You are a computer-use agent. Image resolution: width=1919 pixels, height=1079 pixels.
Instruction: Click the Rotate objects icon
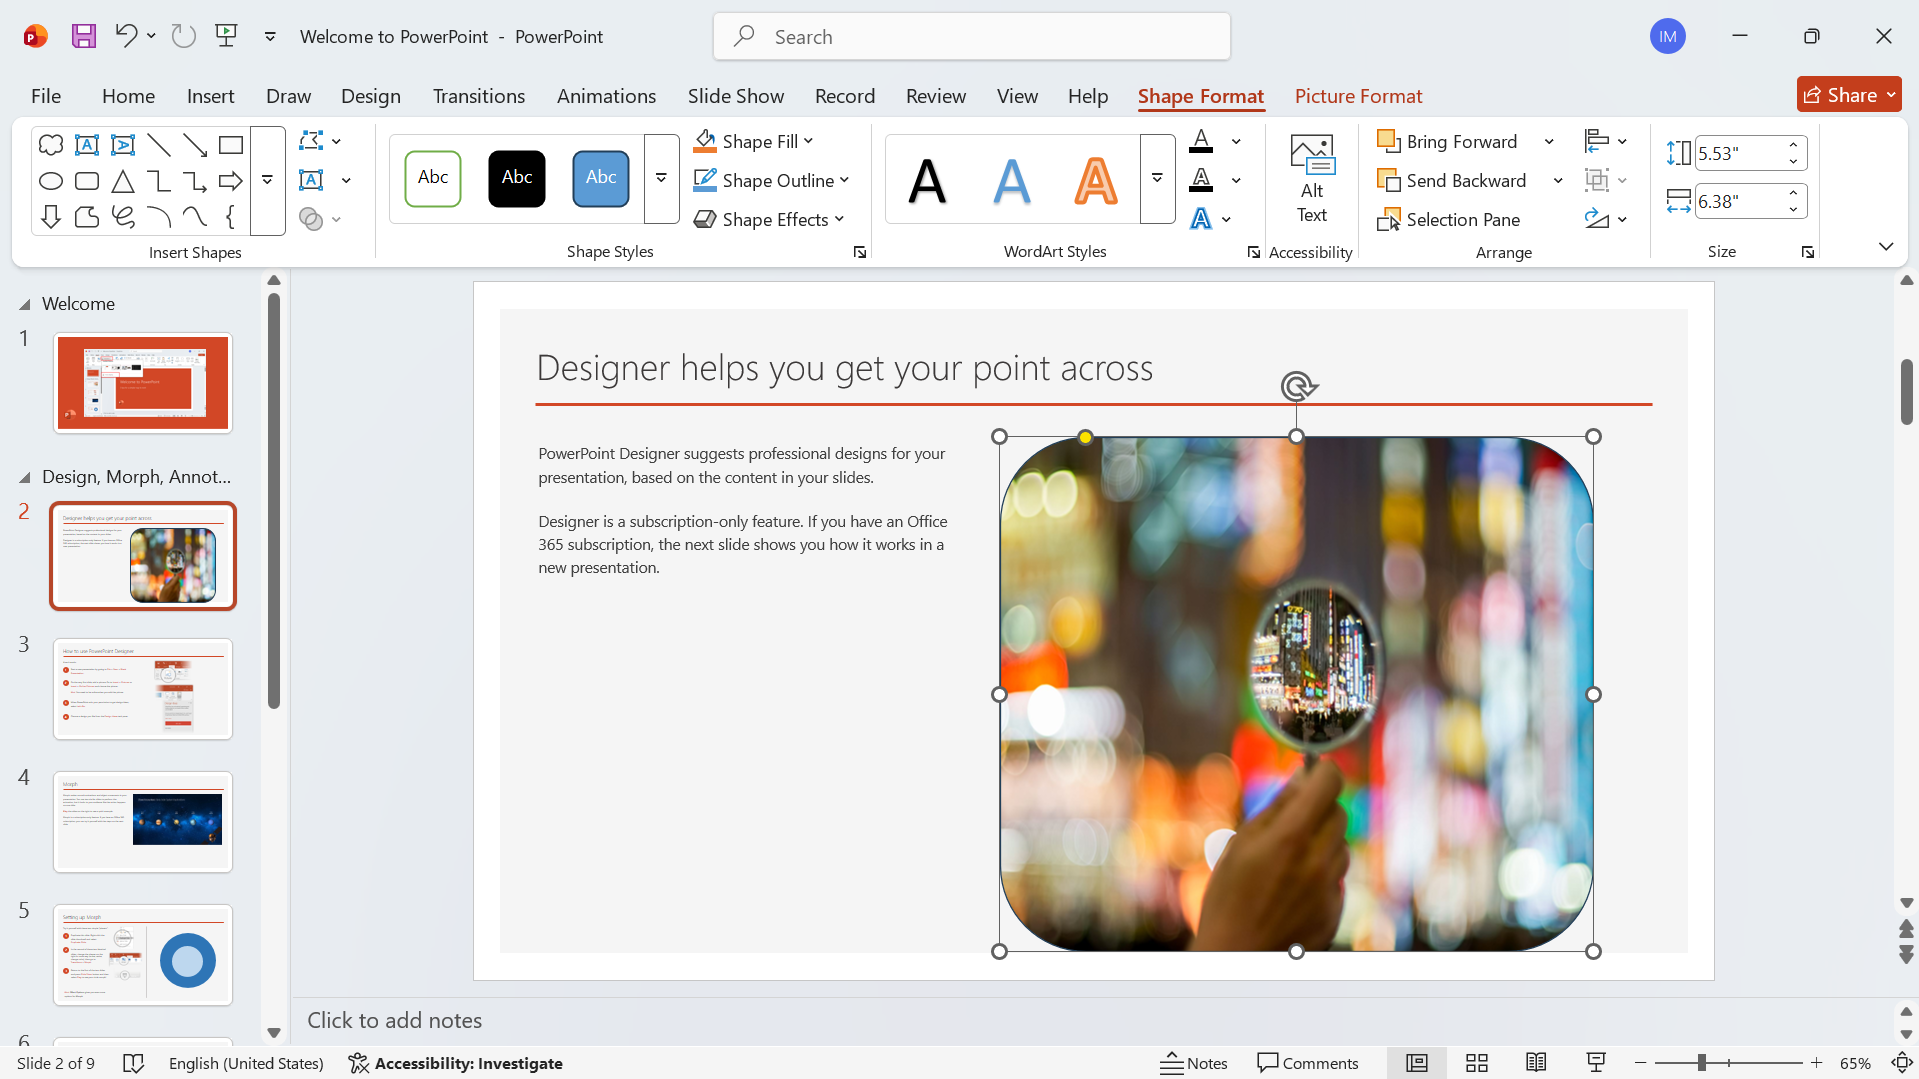[1597, 219]
